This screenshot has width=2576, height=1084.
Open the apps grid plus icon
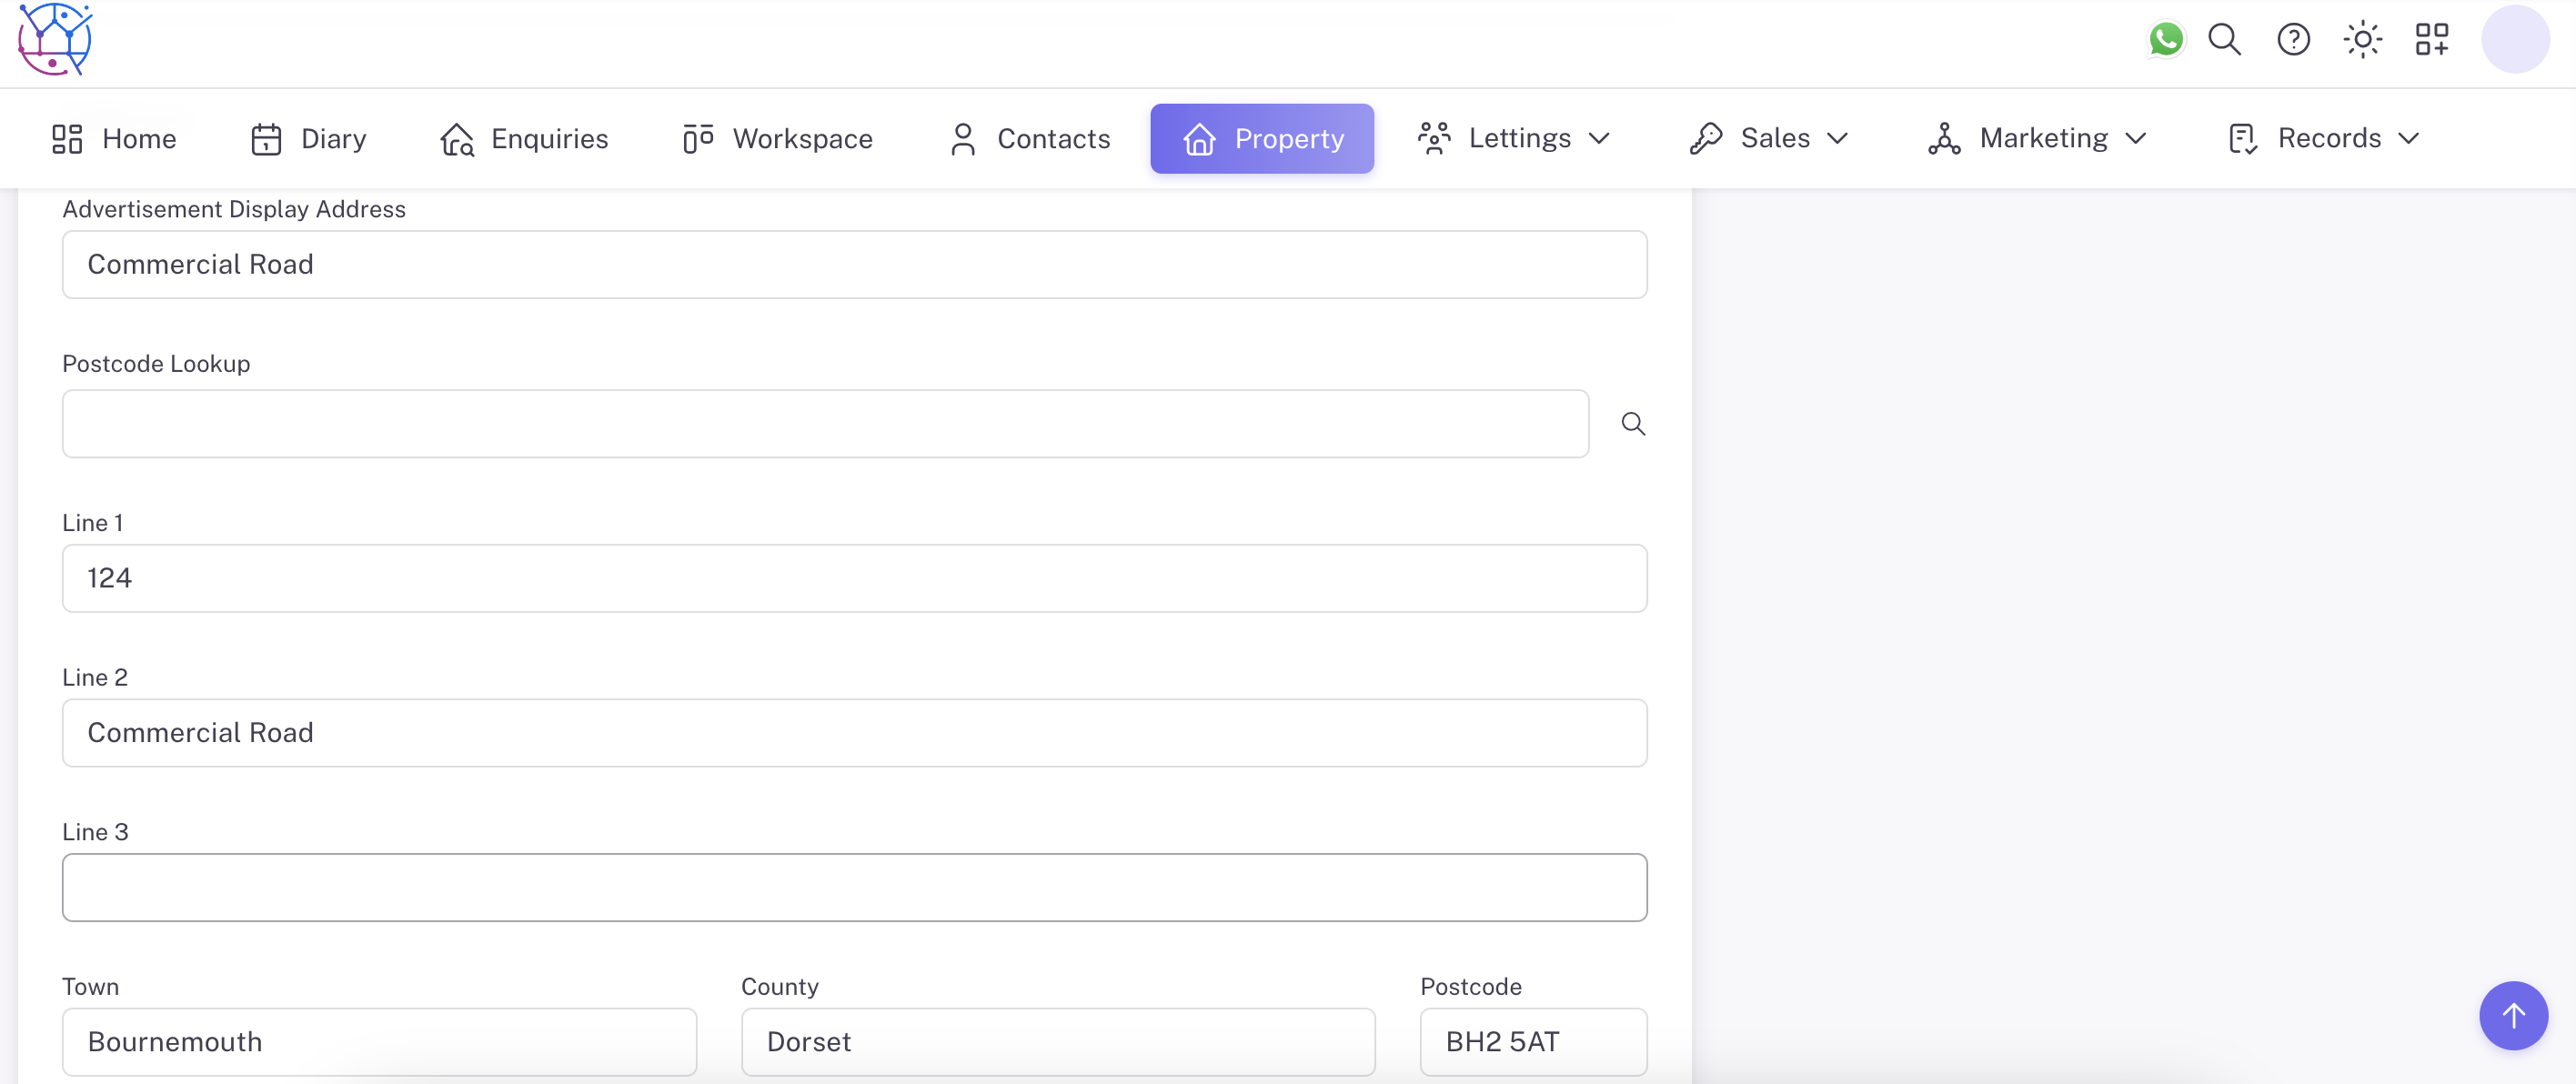point(2431,40)
